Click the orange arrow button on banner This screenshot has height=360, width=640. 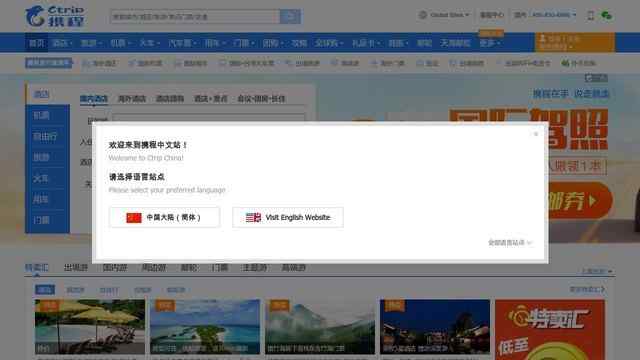click(x=580, y=201)
